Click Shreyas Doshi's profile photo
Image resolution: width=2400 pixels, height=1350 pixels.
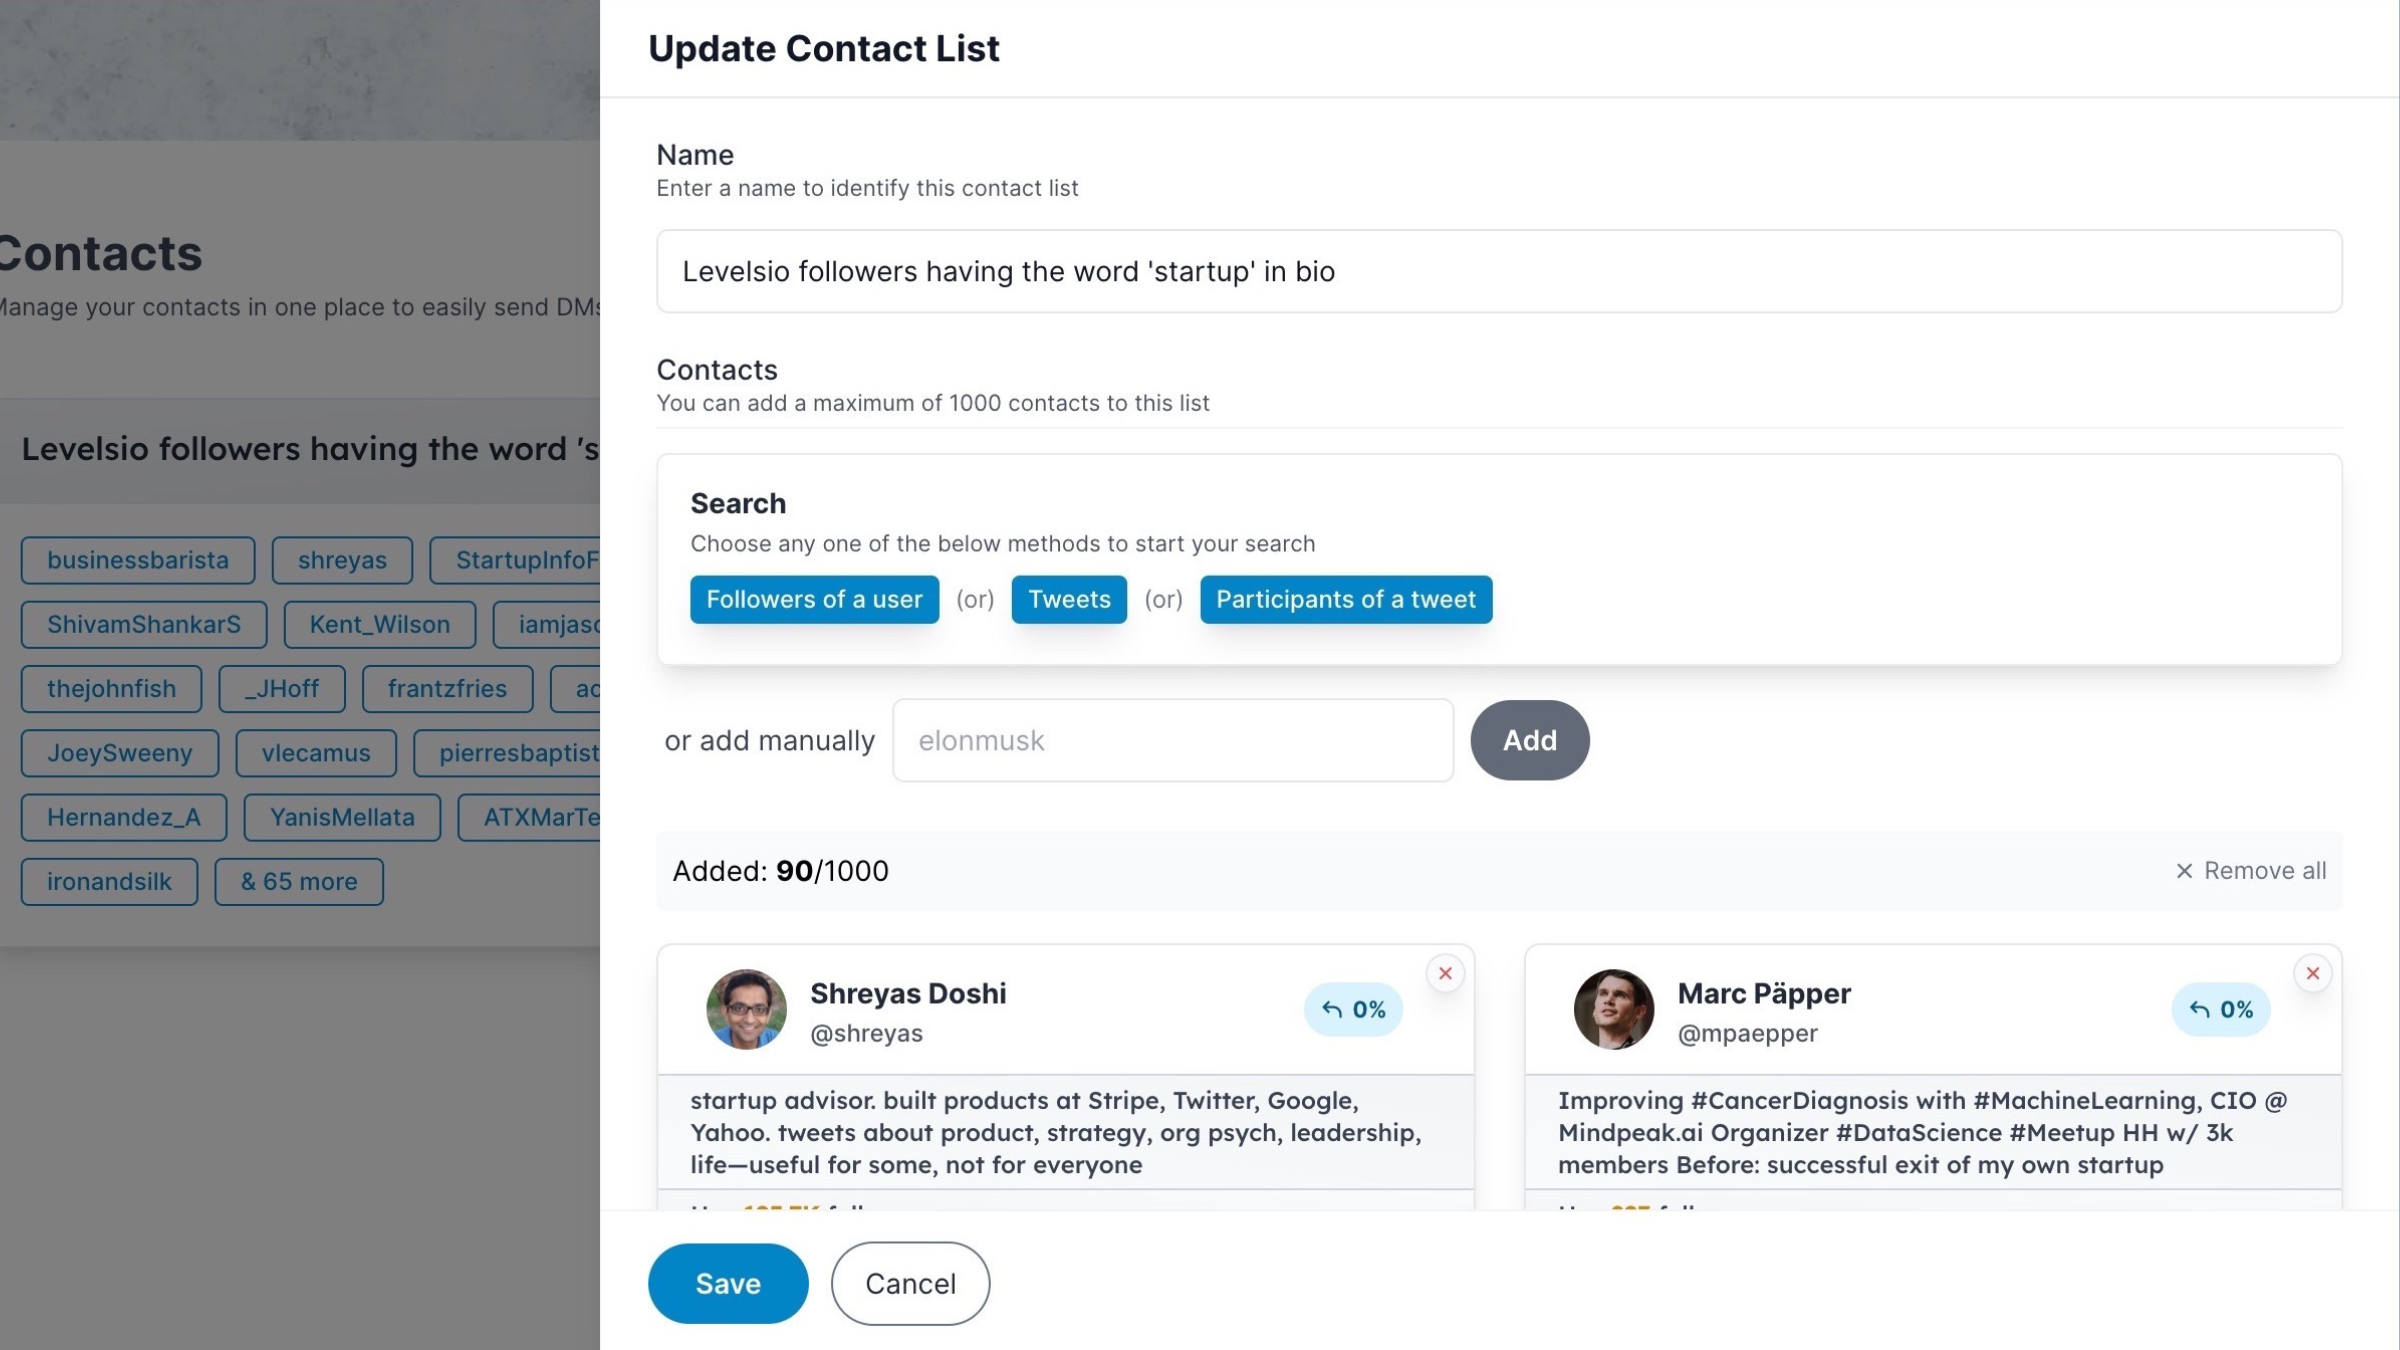[746, 1009]
